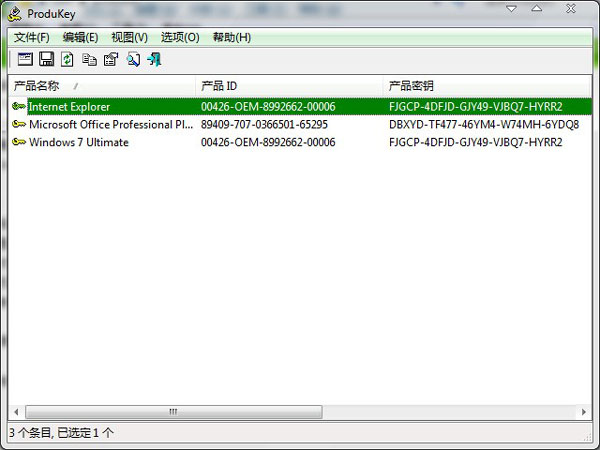Viewport: 600px width, 450px height.
Task: Click Internet Explorer's product ID 00426-OEM-8992662-00006
Action: tap(268, 106)
